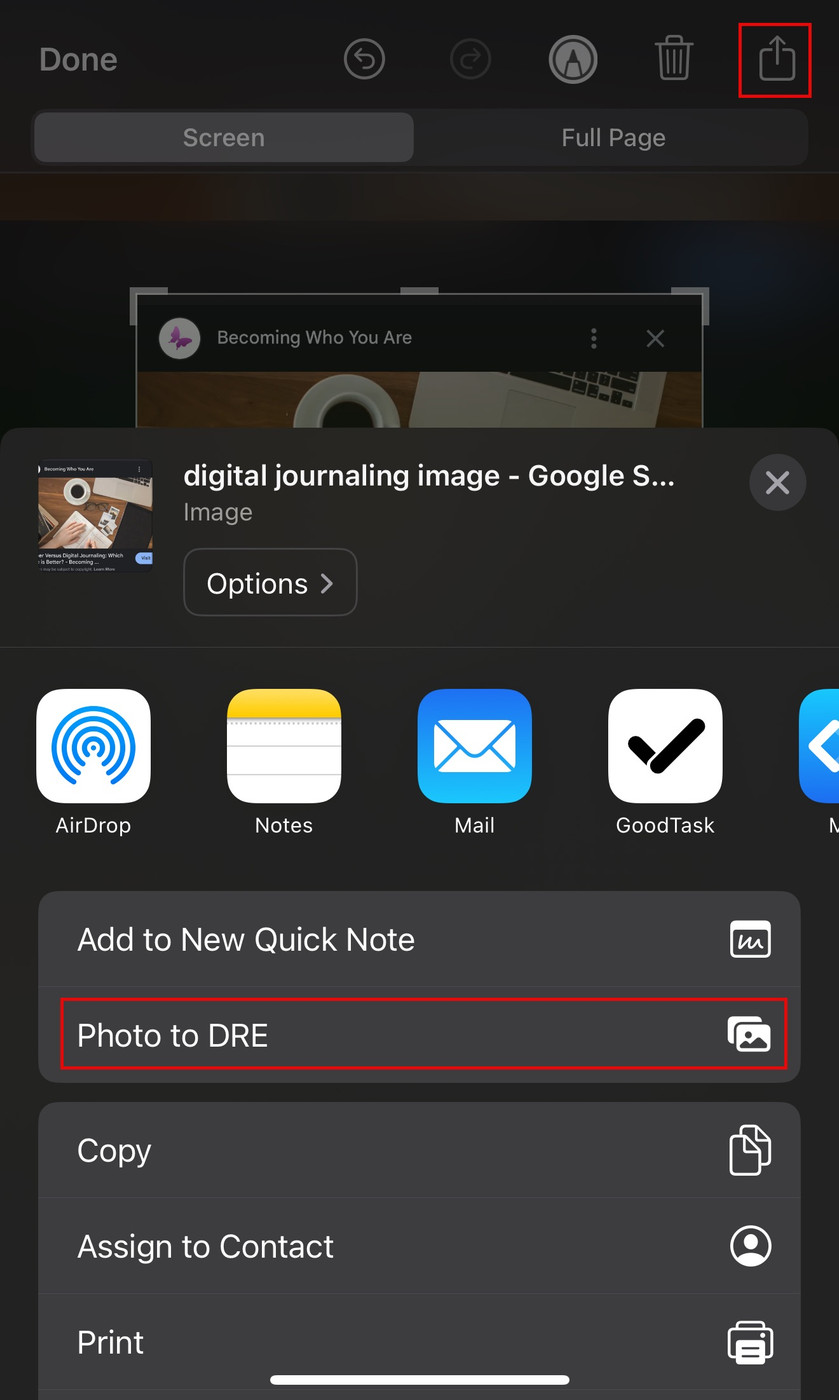This screenshot has width=839, height=1400.
Task: Select Assign to Contact action
Action: (419, 1246)
